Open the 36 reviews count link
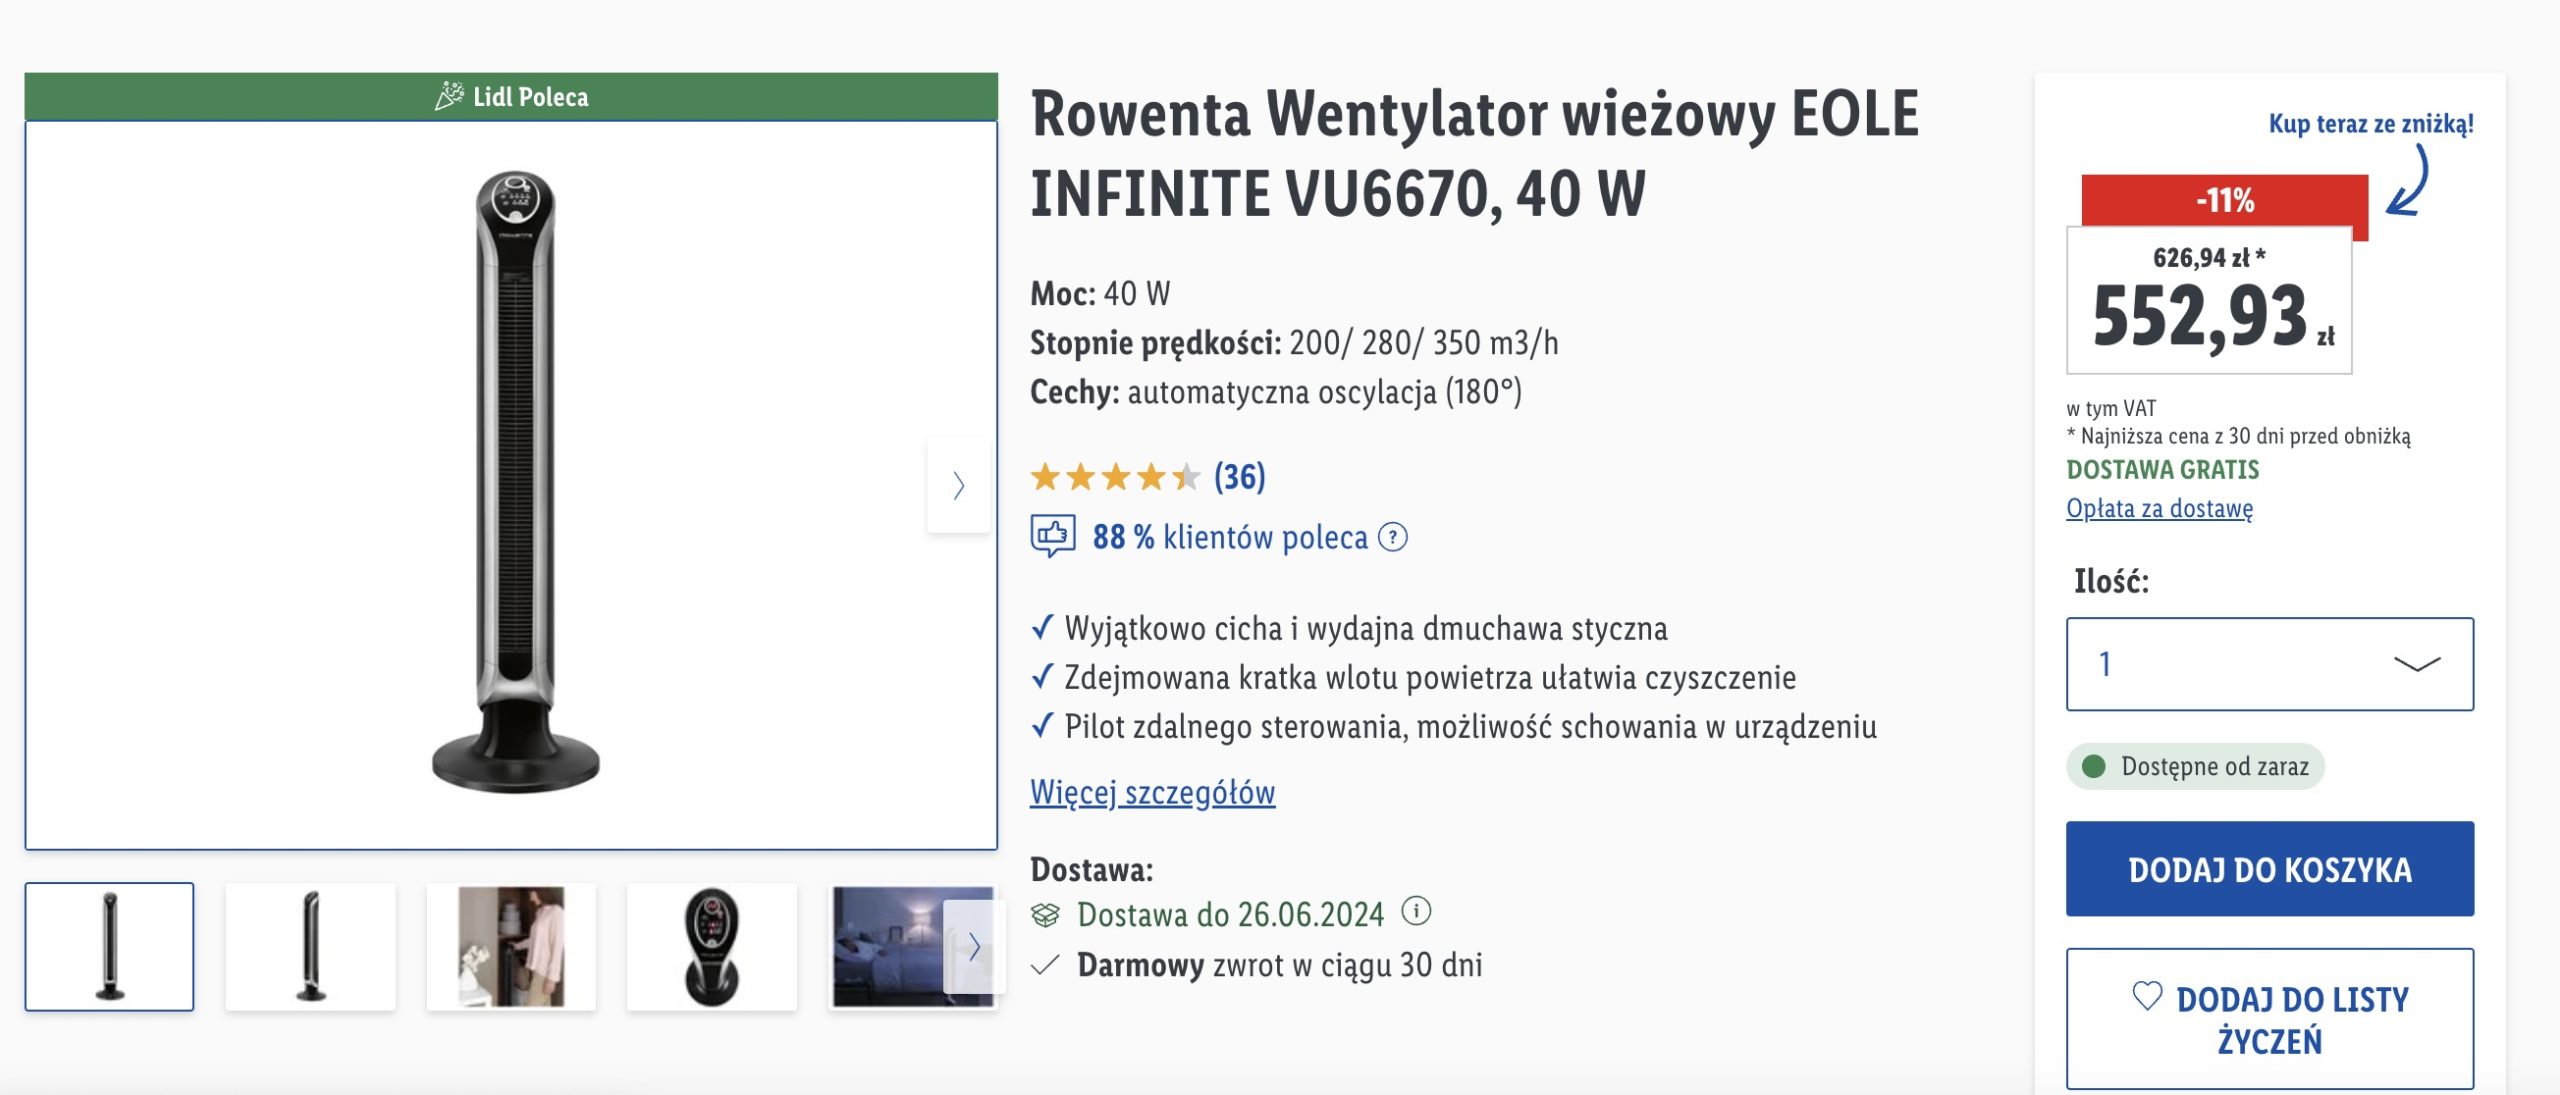 (x=1240, y=477)
